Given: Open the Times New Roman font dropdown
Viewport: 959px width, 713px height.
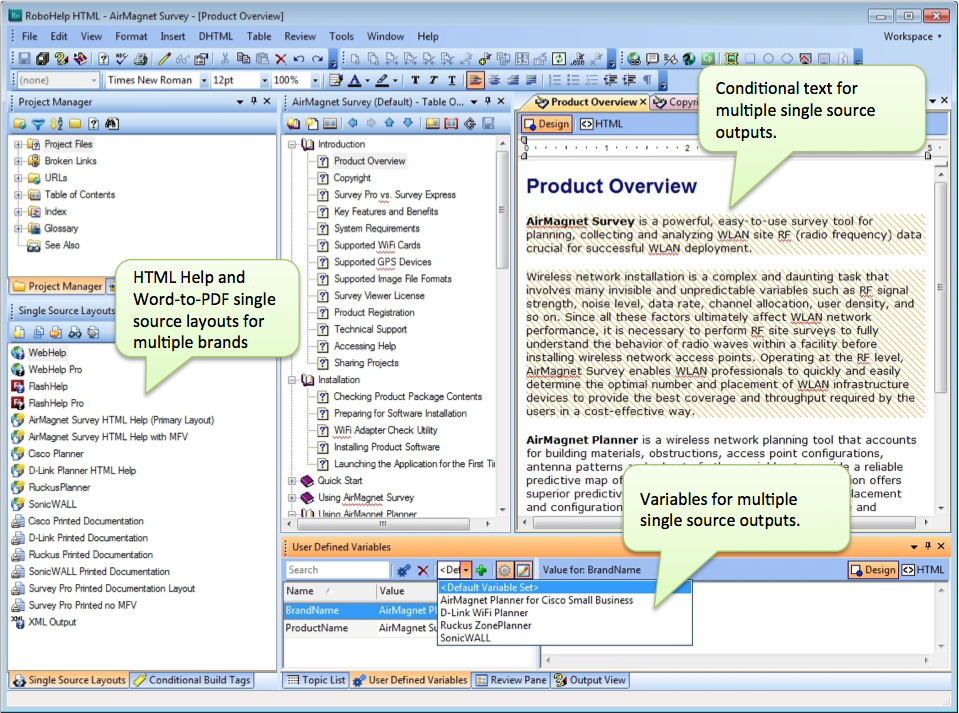Looking at the screenshot, I should pyautogui.click(x=204, y=80).
